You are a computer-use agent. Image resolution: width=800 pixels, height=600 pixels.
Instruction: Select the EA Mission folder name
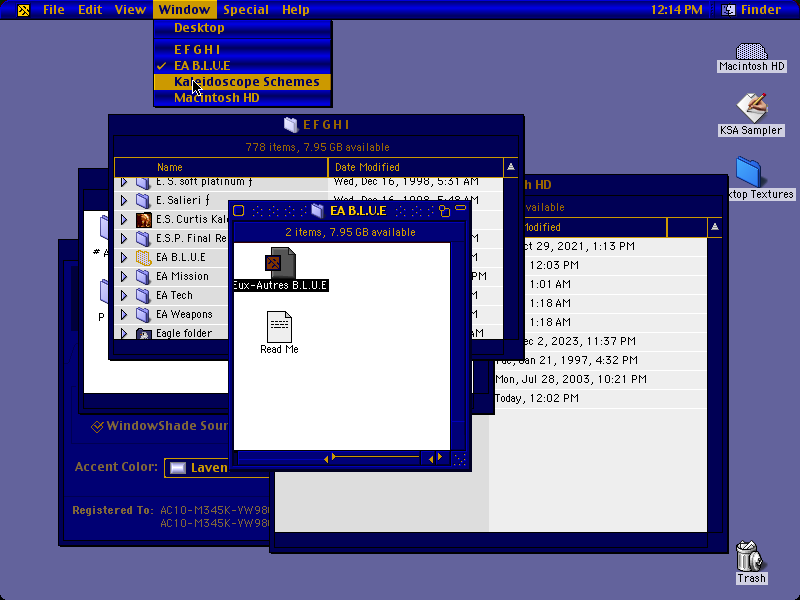pyautogui.click(x=182, y=277)
